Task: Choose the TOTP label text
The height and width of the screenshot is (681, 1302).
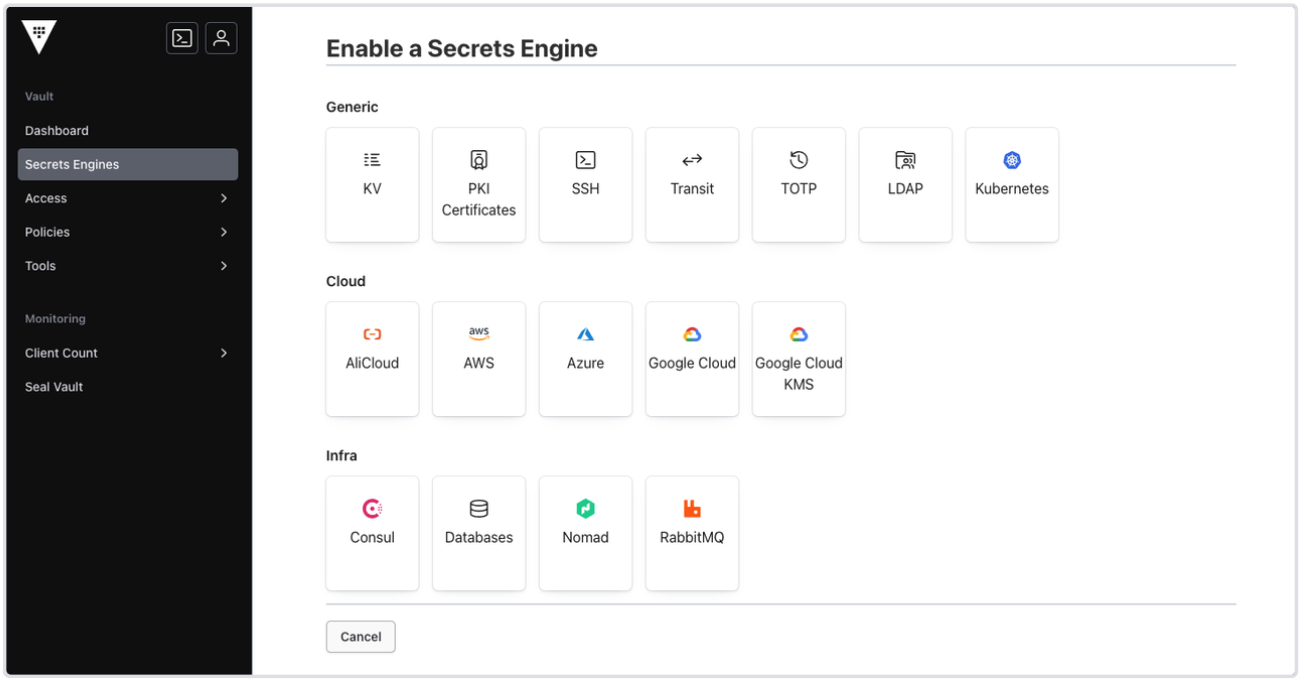Action: point(799,188)
